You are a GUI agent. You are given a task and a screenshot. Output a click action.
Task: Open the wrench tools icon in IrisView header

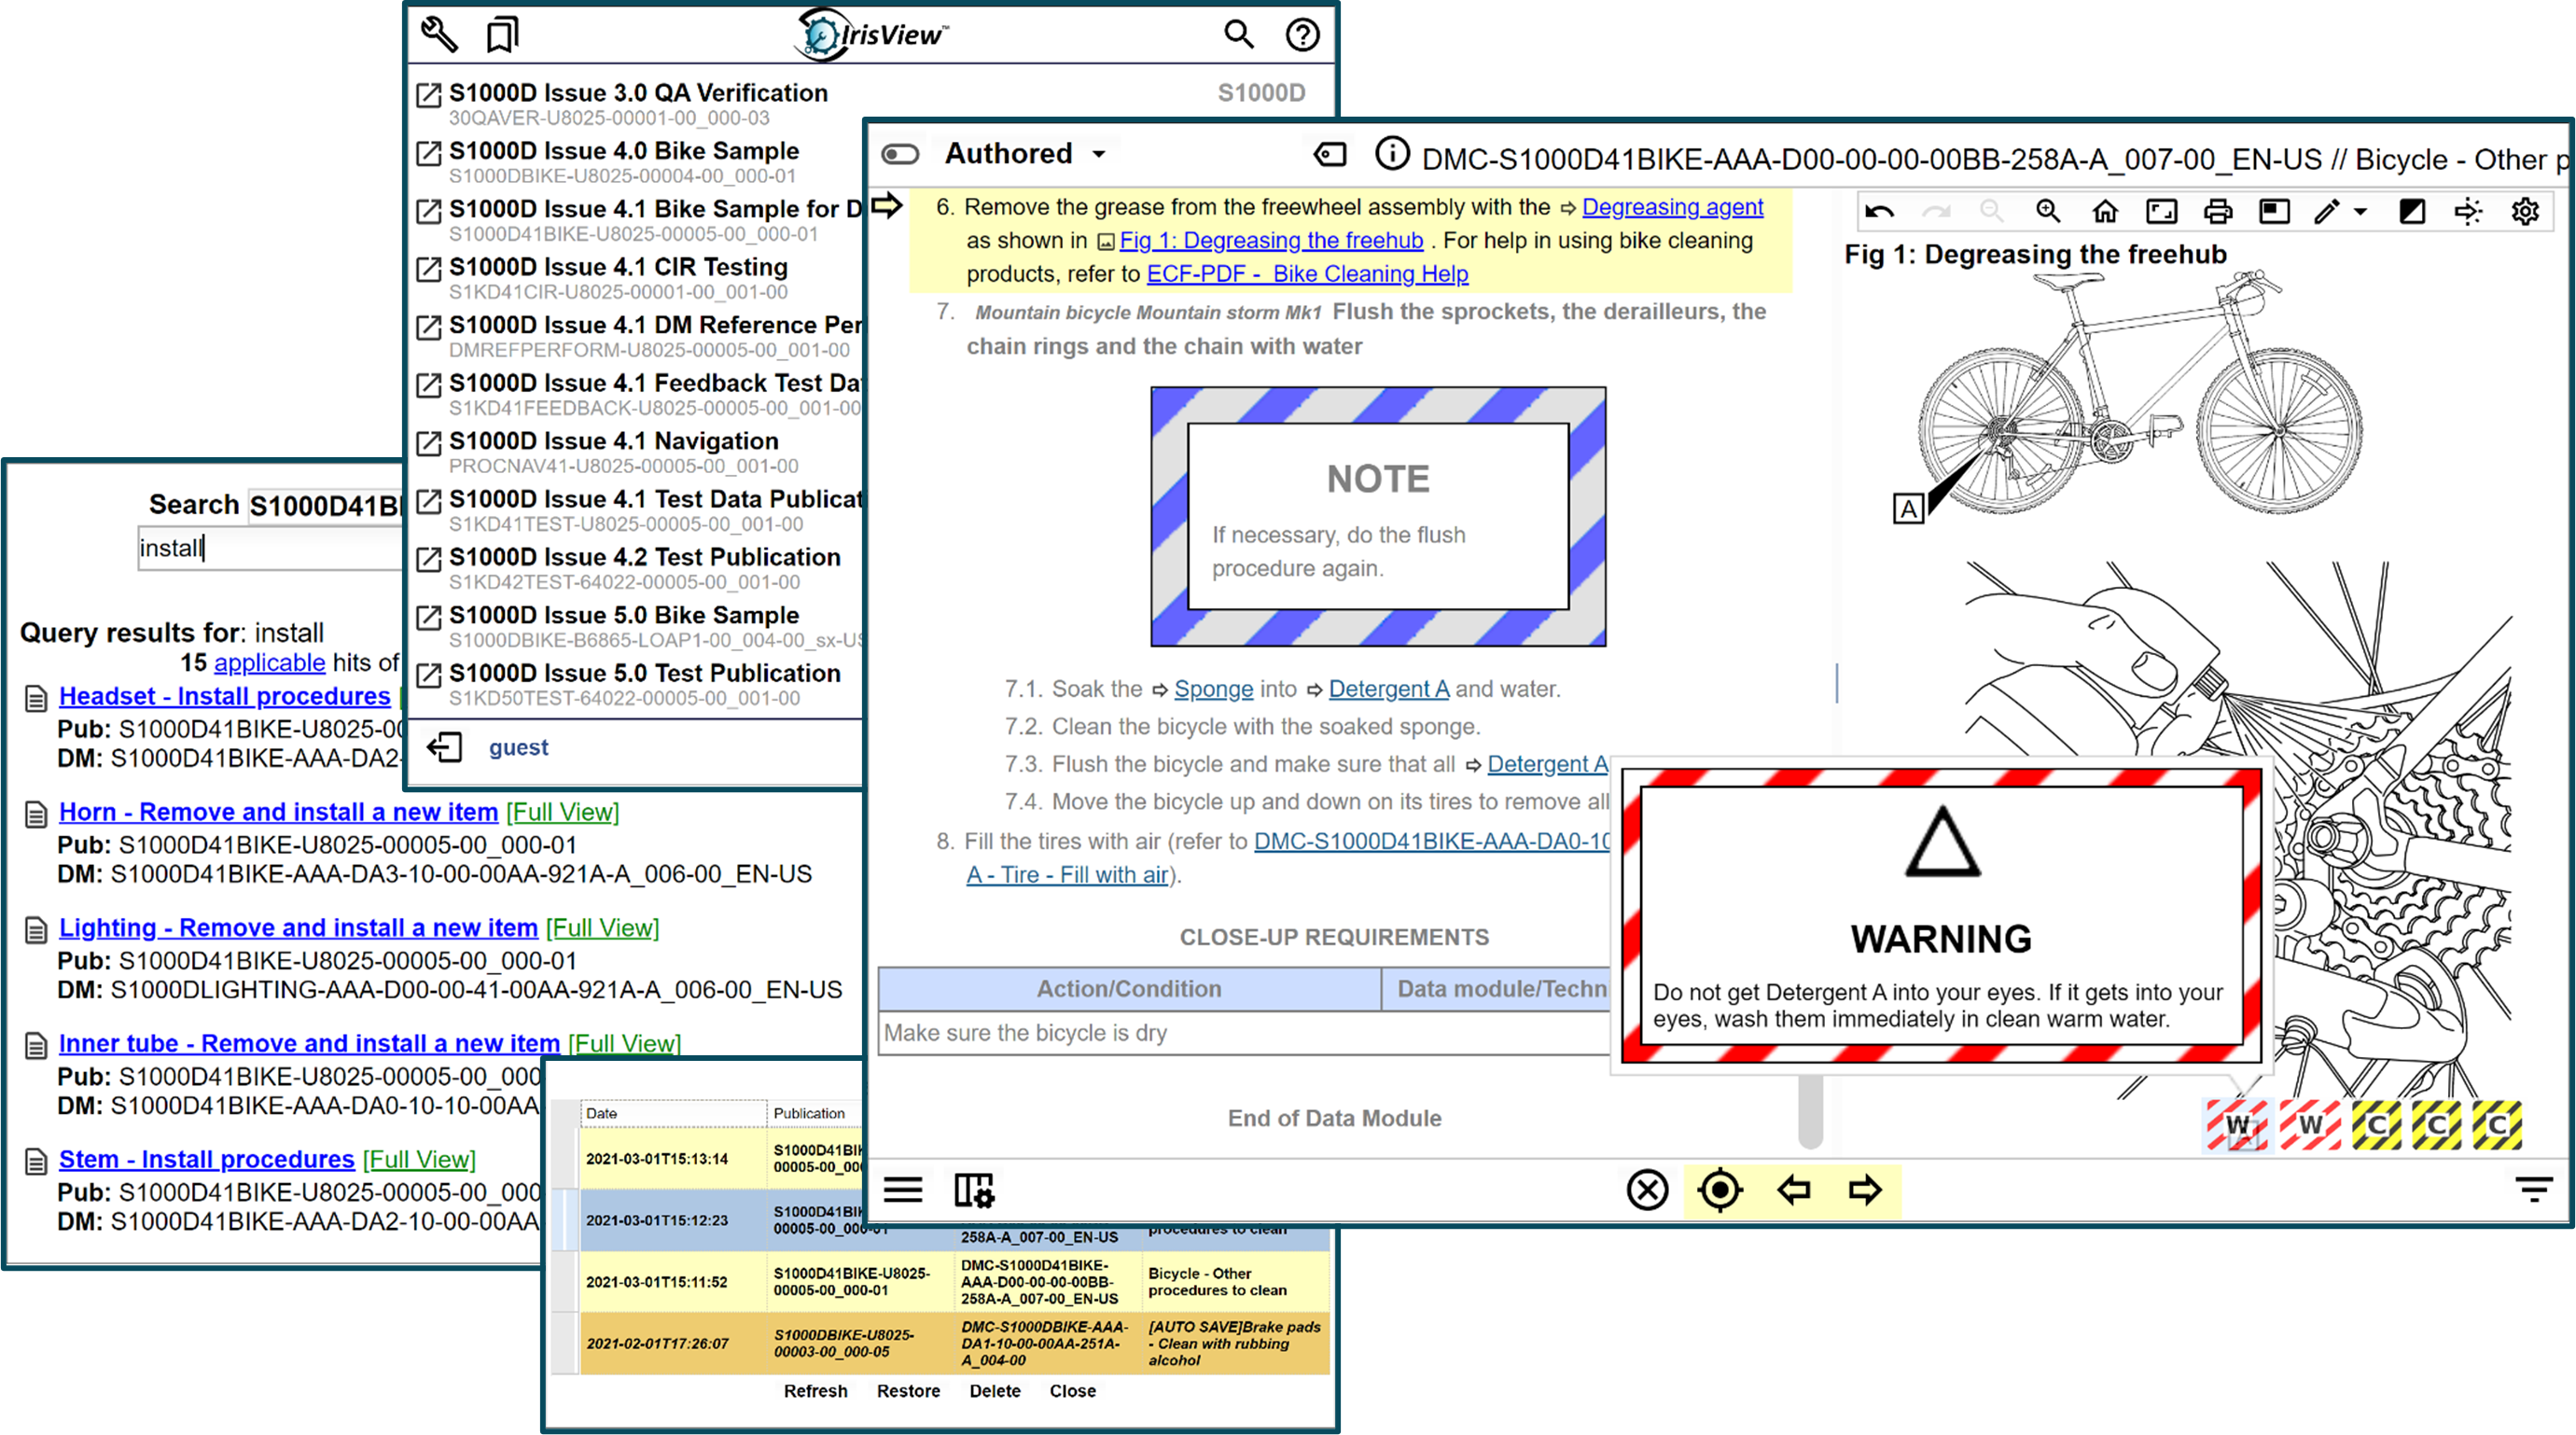(x=439, y=35)
